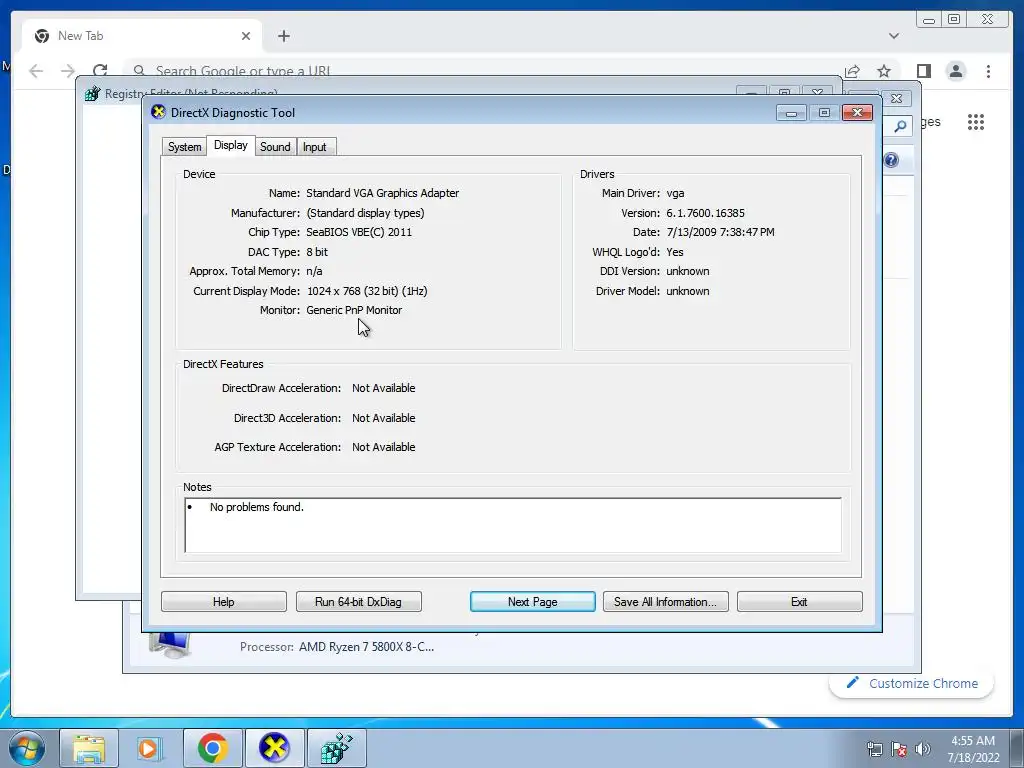Open Chrome from the taskbar

(212, 748)
